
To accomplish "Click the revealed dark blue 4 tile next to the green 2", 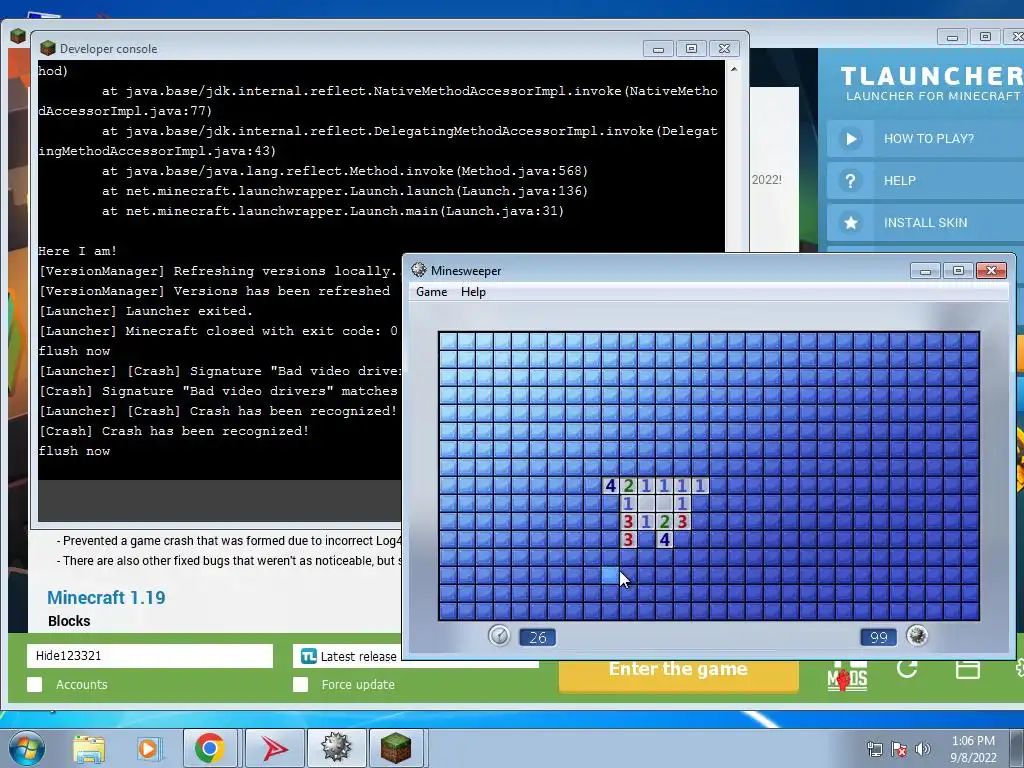I will point(611,485).
